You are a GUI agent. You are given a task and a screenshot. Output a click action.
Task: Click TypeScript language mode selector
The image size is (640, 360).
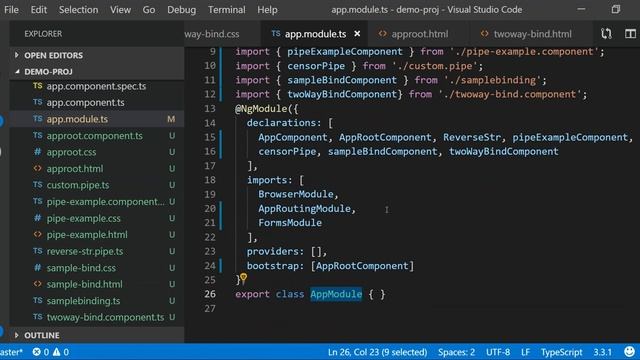click(562, 352)
